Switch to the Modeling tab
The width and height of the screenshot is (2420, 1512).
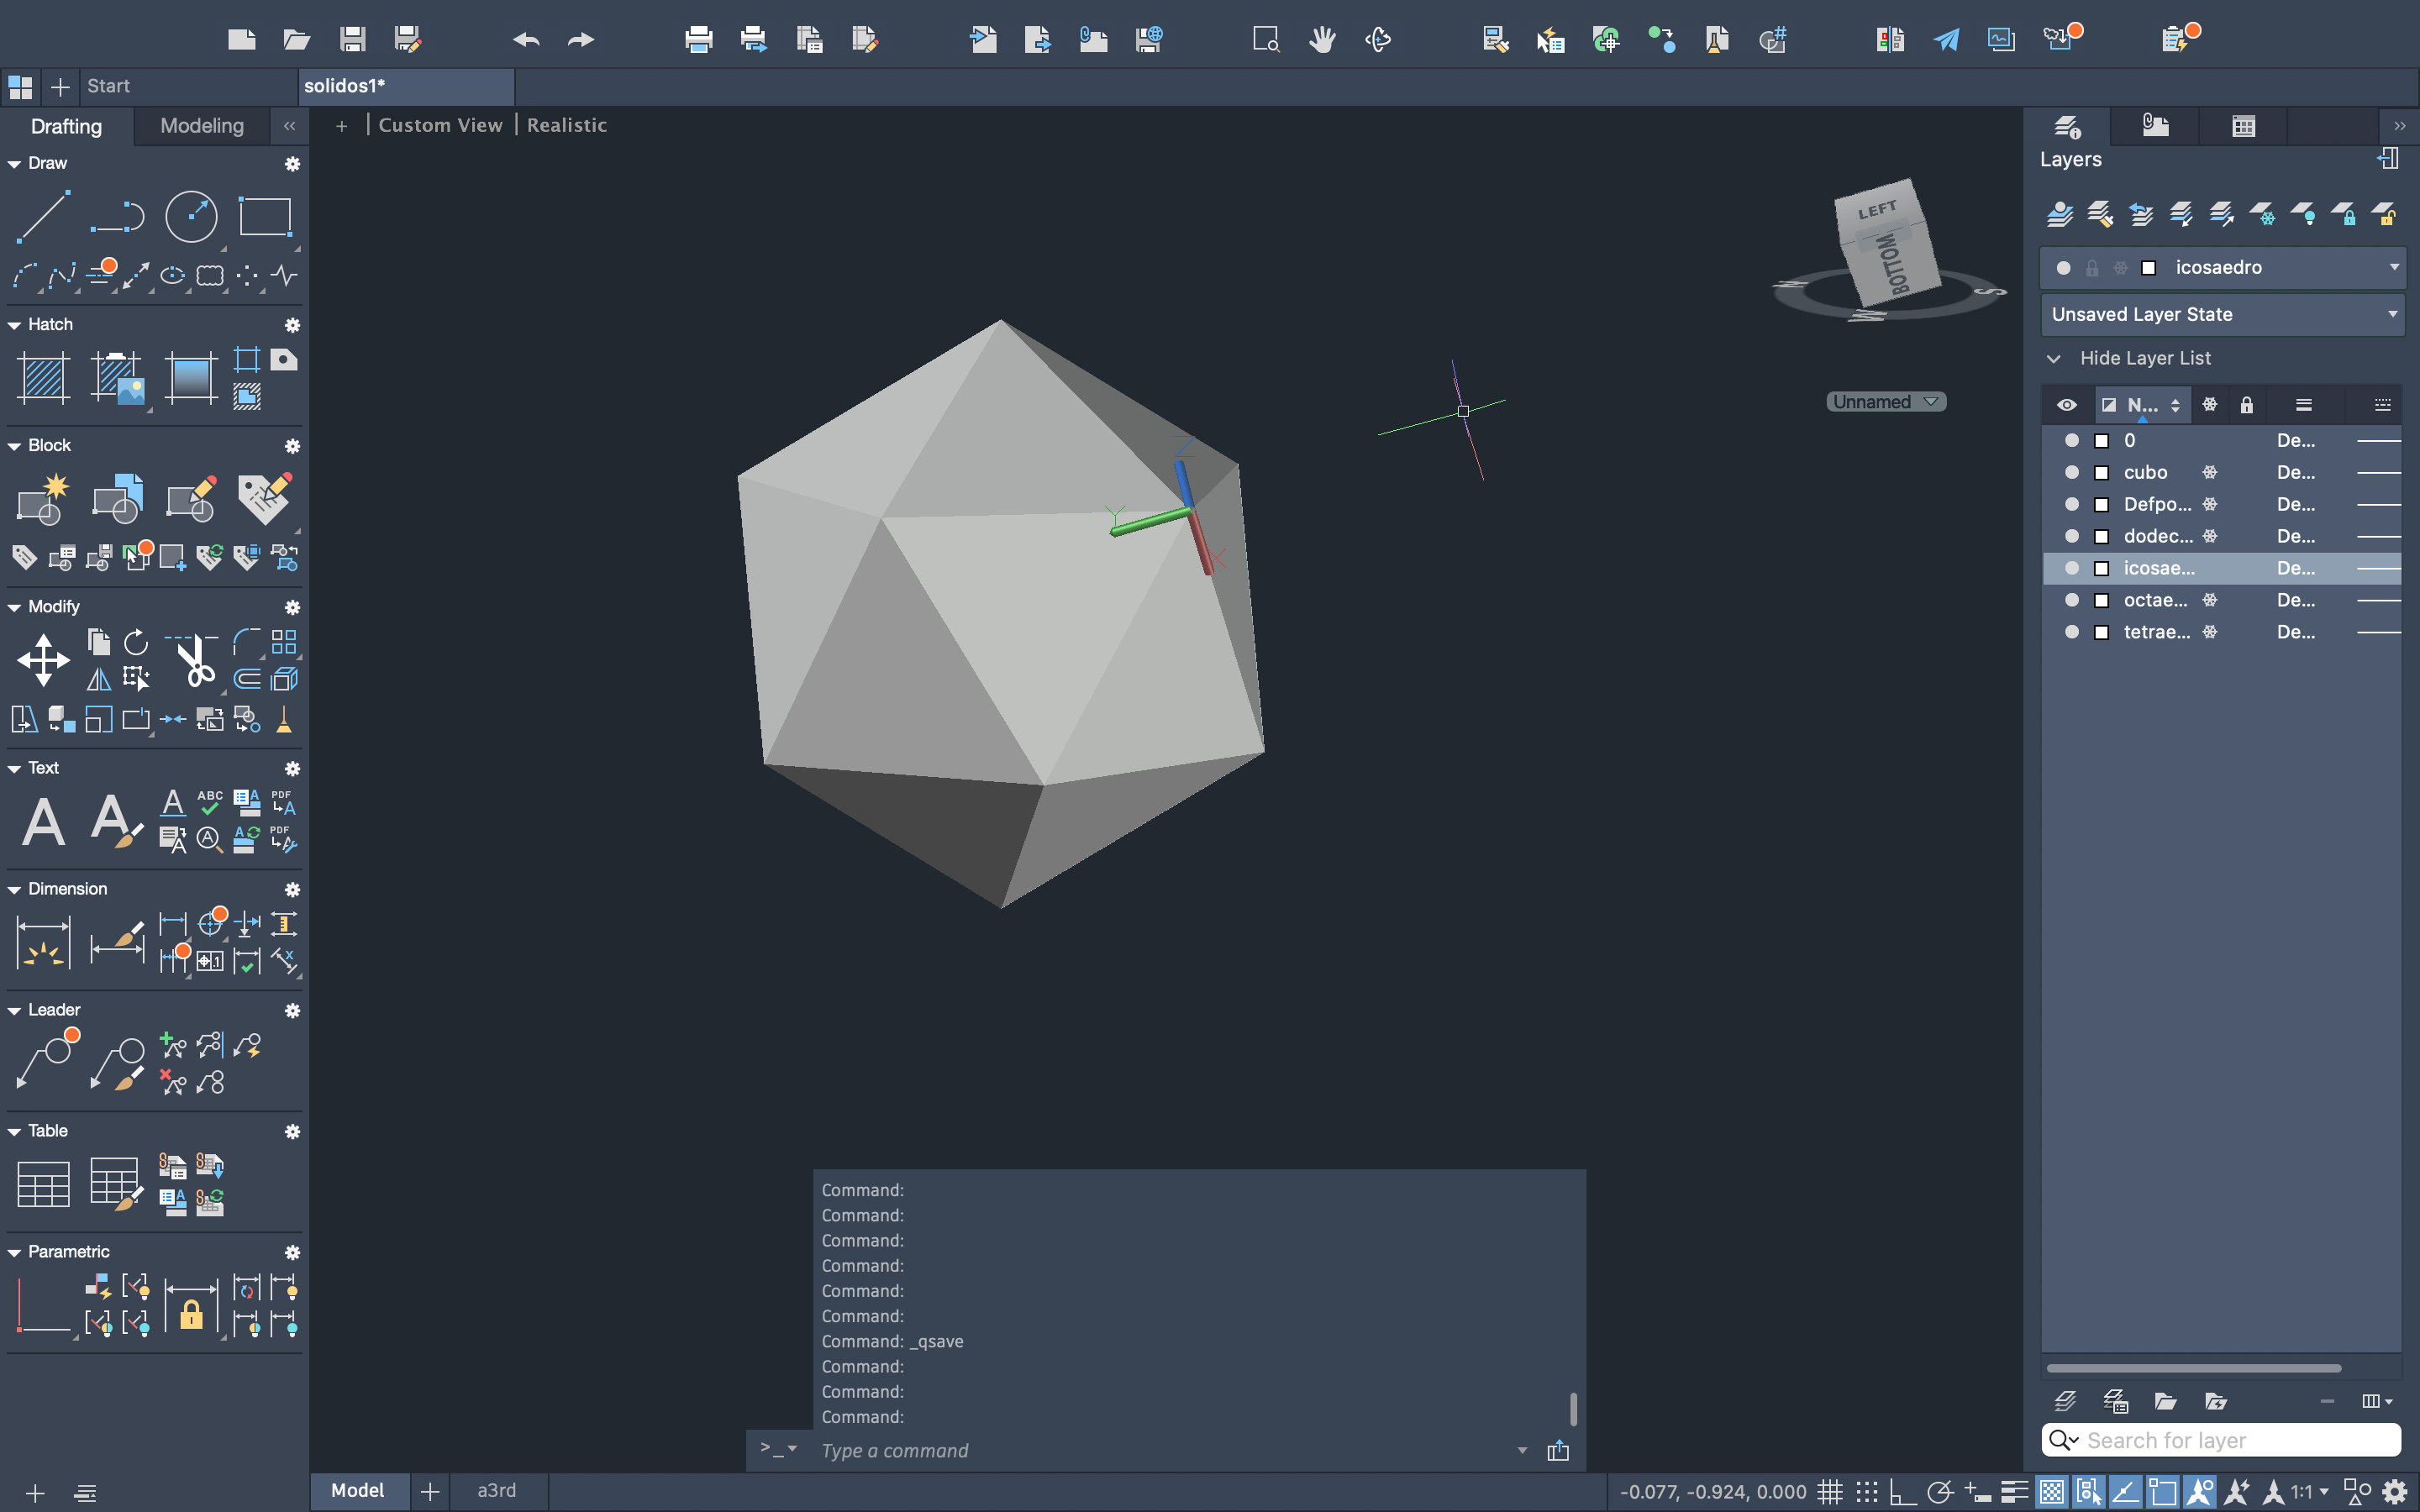point(202,126)
